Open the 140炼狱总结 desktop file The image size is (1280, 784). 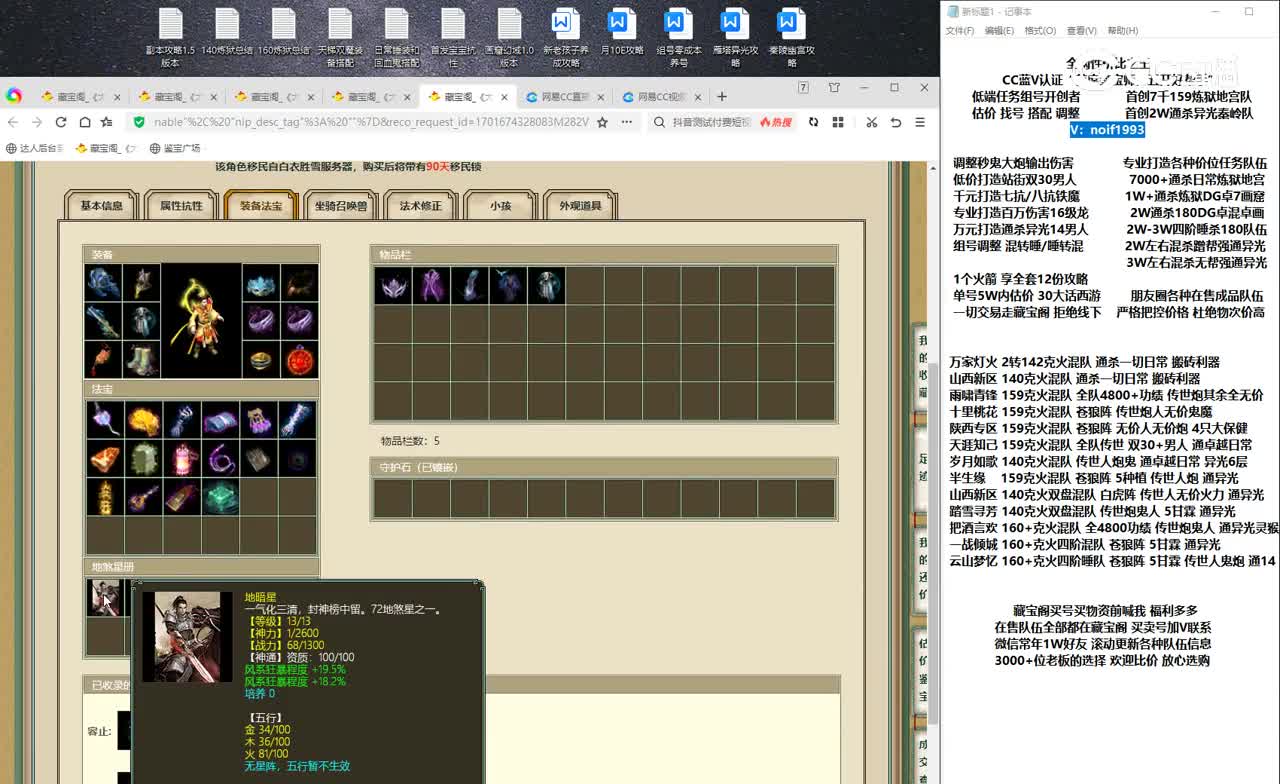click(x=227, y=32)
